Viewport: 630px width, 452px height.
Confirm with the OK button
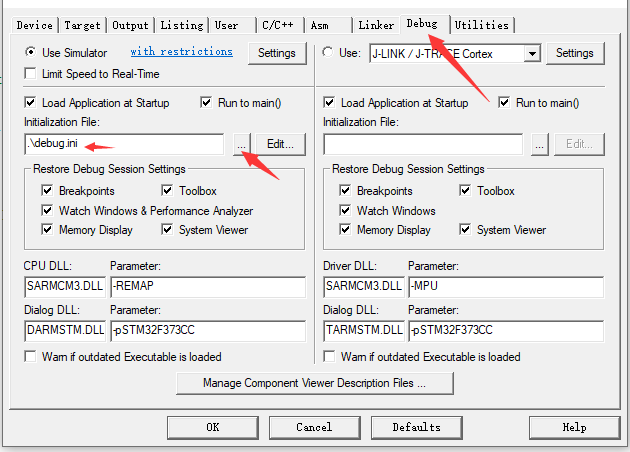pos(213,427)
